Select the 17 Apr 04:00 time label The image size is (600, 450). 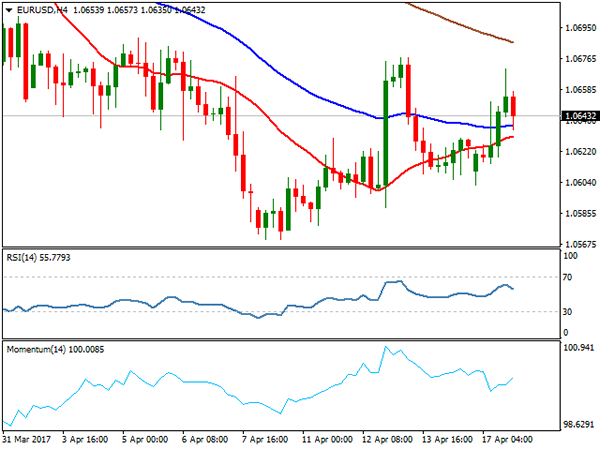pyautogui.click(x=507, y=439)
